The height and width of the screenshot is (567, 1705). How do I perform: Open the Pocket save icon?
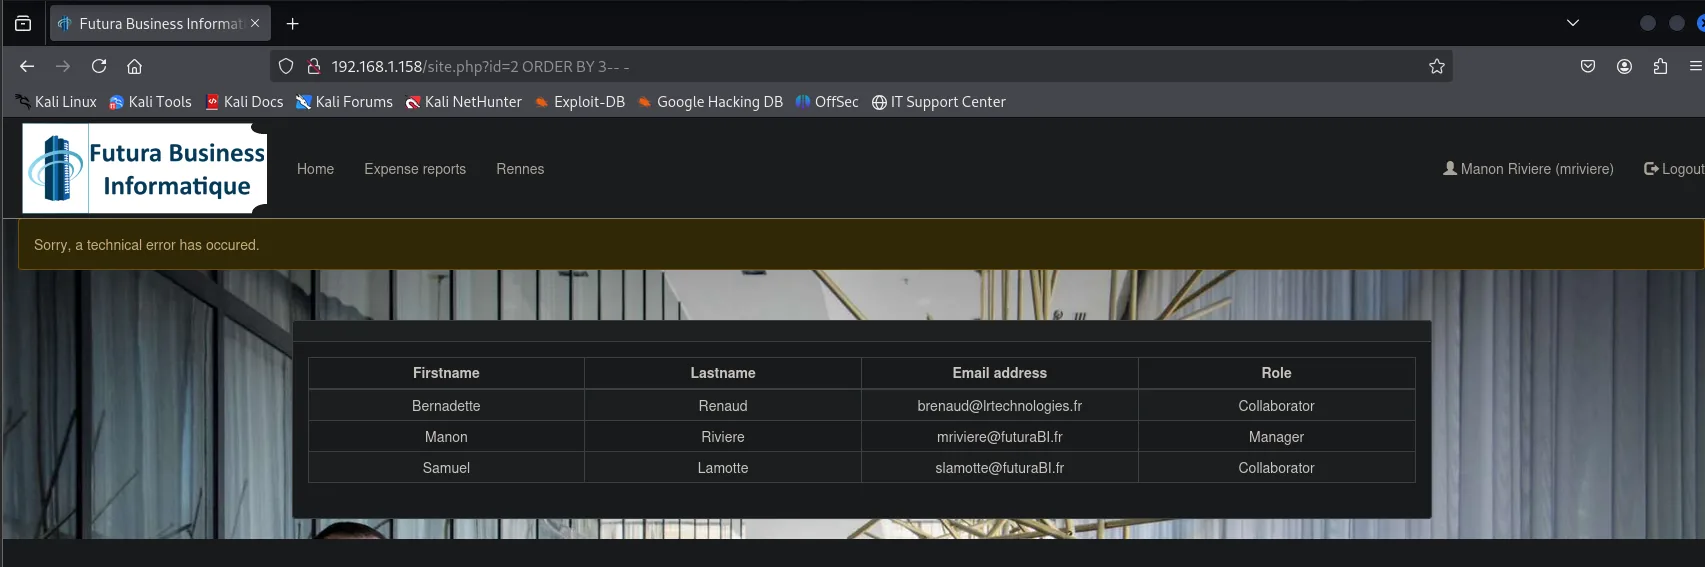[1588, 66]
